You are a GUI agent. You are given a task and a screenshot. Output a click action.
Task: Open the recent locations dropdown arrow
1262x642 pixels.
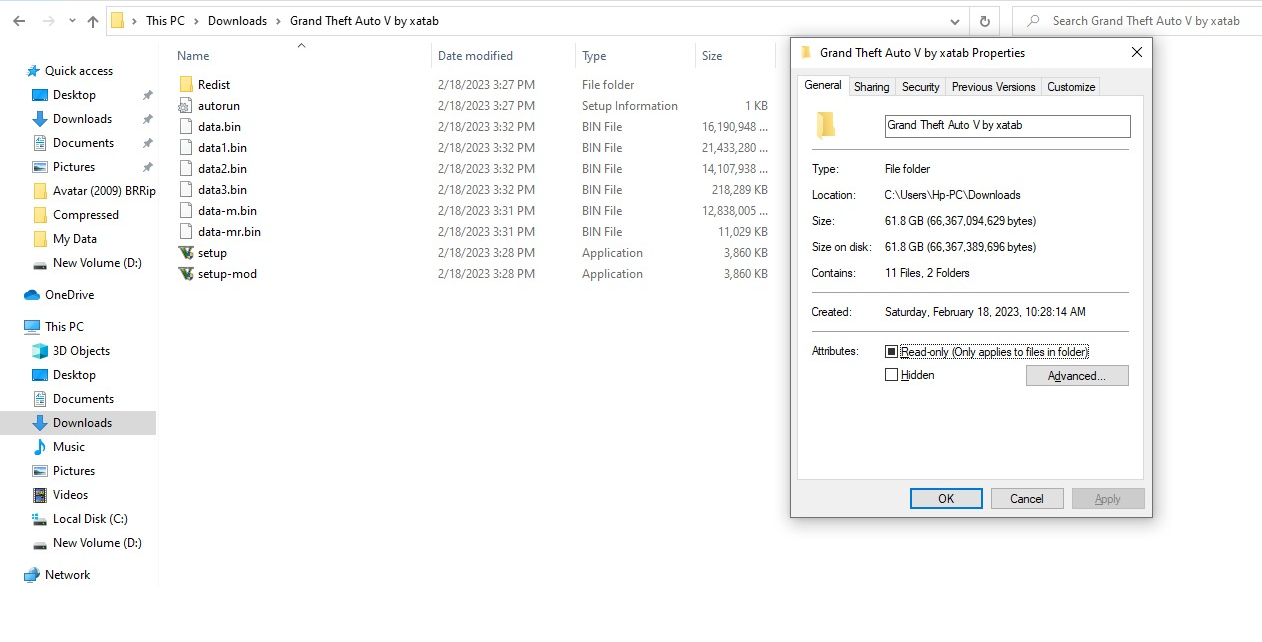tap(72, 21)
